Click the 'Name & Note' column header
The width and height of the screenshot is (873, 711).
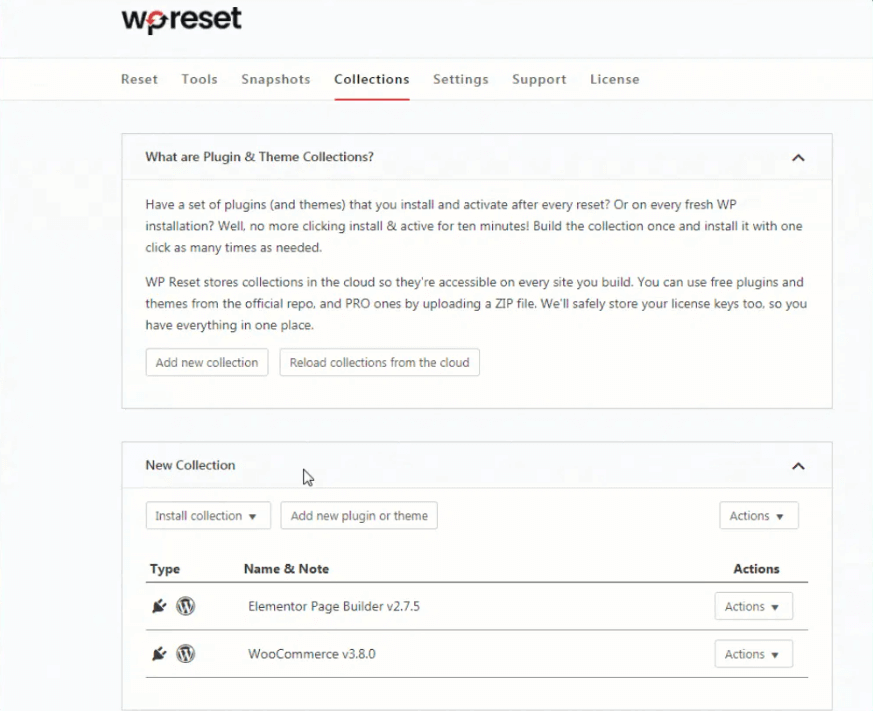pyautogui.click(x=286, y=569)
